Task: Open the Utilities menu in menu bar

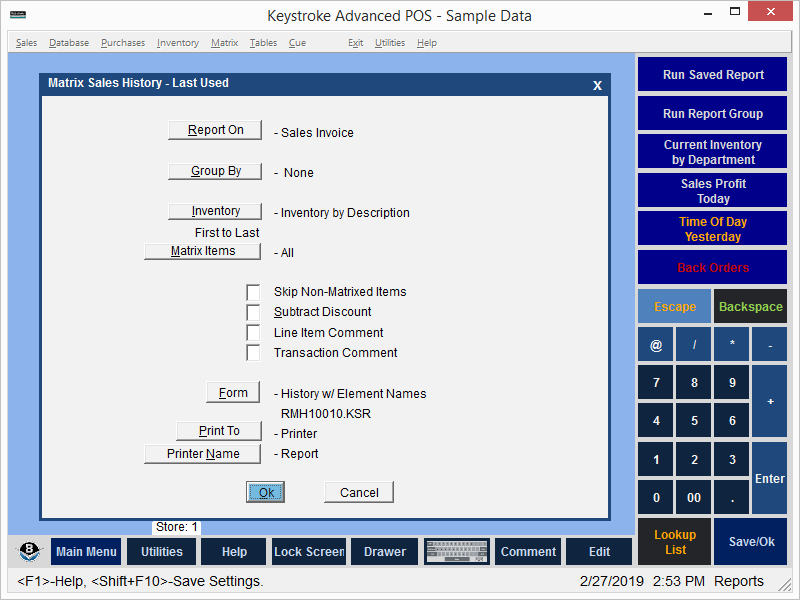Action: [x=390, y=43]
